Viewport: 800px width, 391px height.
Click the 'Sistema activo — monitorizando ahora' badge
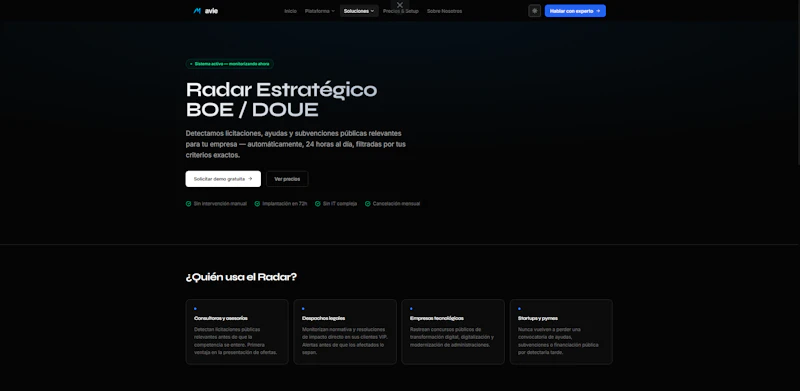coord(230,64)
